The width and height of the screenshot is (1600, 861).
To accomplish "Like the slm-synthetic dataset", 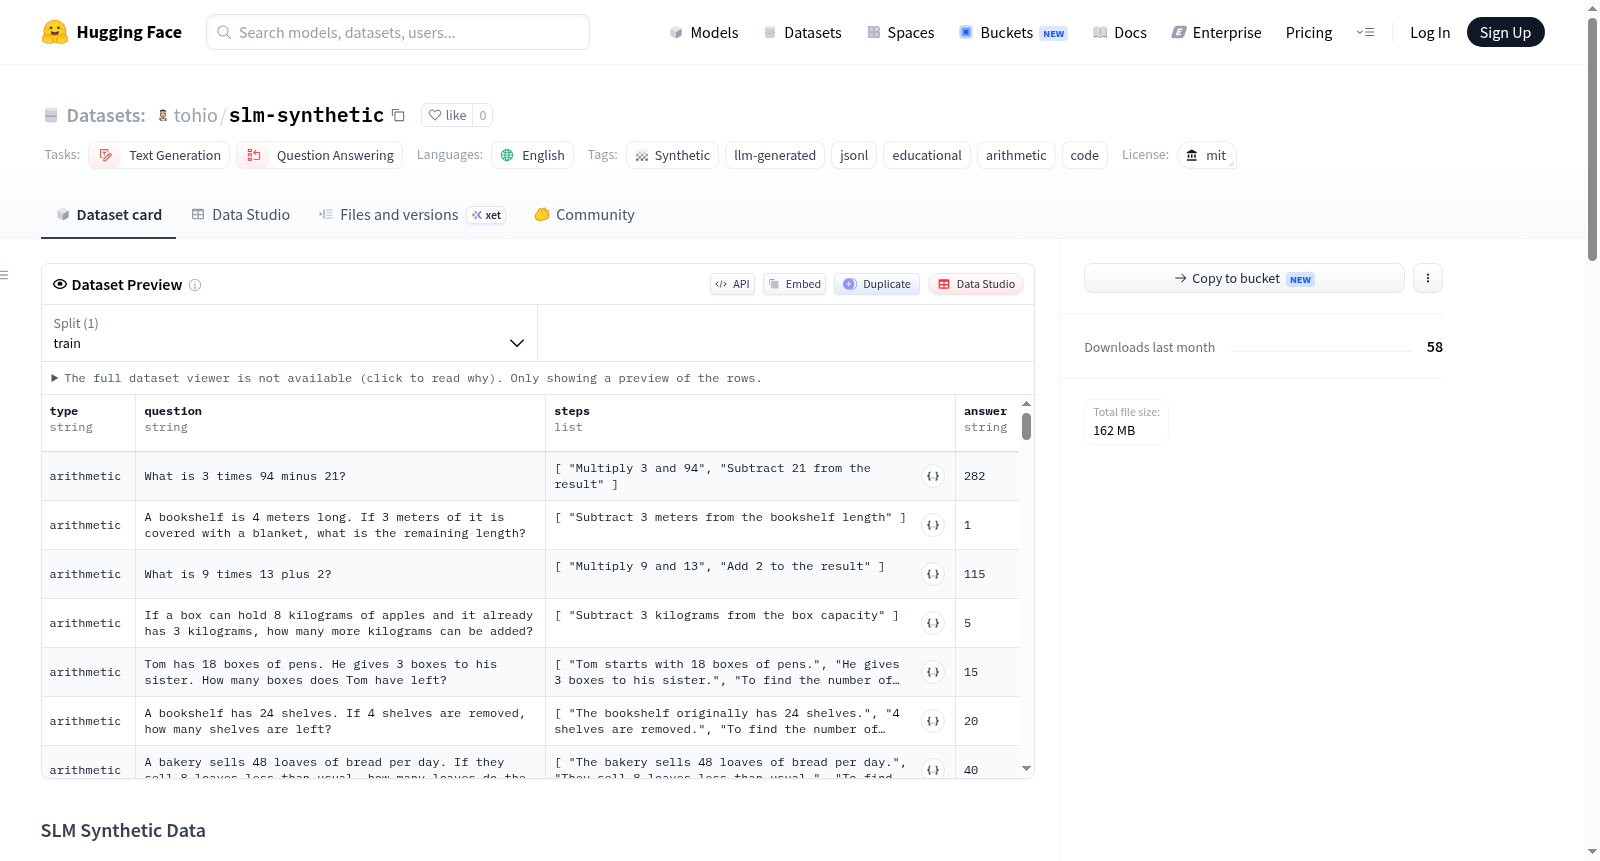I will tap(447, 115).
